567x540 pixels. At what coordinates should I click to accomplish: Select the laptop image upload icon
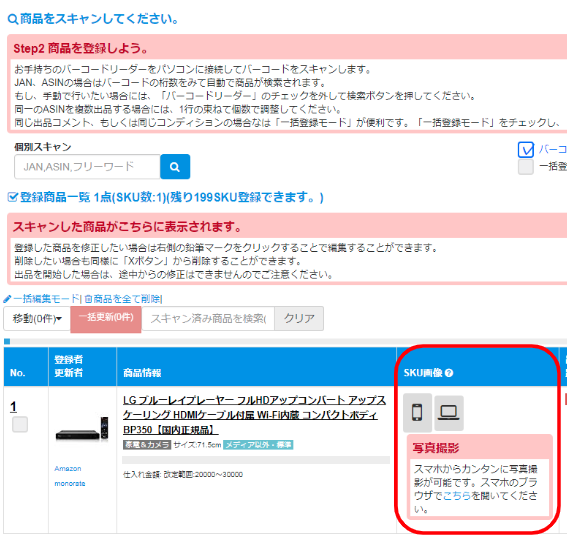[449, 413]
